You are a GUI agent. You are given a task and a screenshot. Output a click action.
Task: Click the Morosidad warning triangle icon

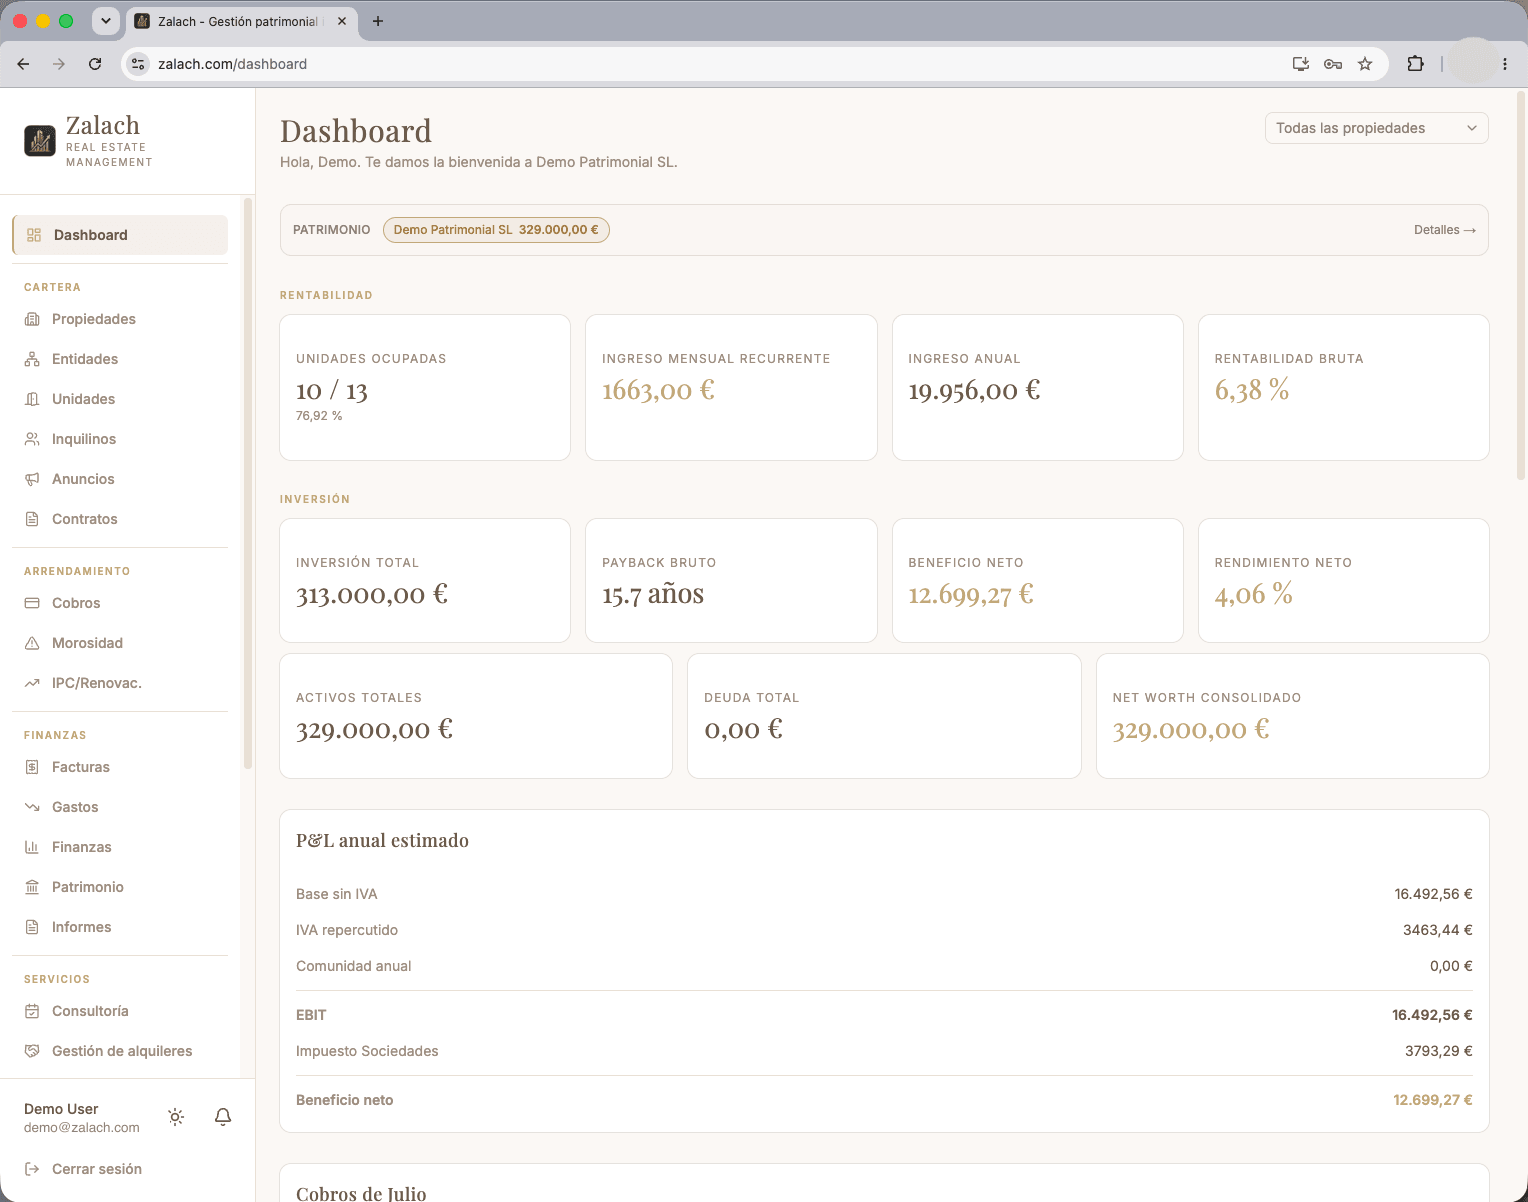point(32,643)
